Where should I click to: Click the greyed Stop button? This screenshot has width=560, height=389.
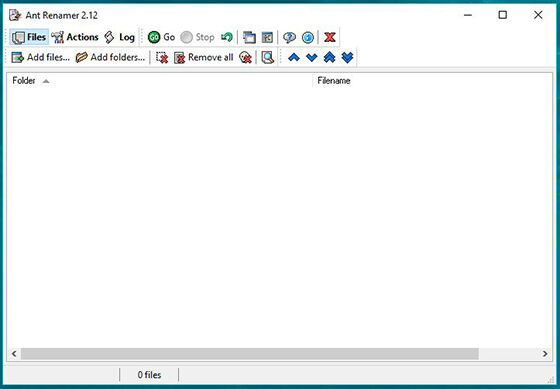(x=197, y=37)
